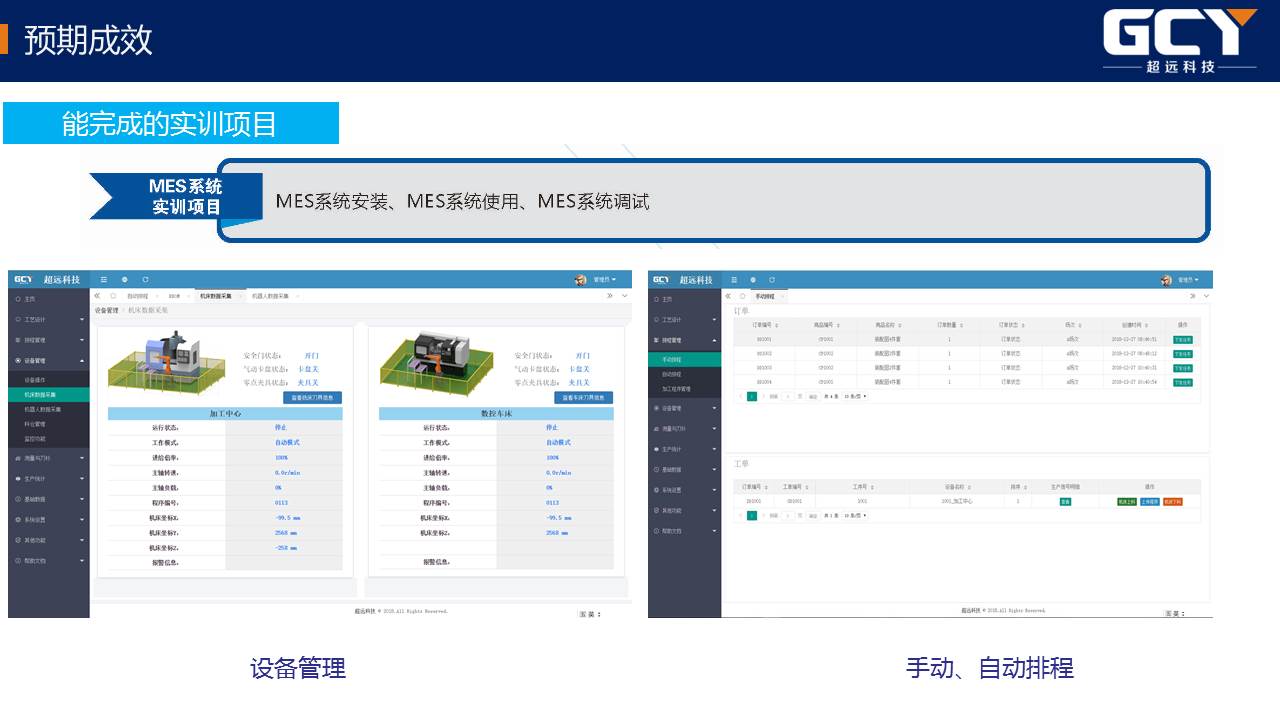
Task: Select 自动排程 in the scheduling sidebar submenu
Action: tap(671, 374)
